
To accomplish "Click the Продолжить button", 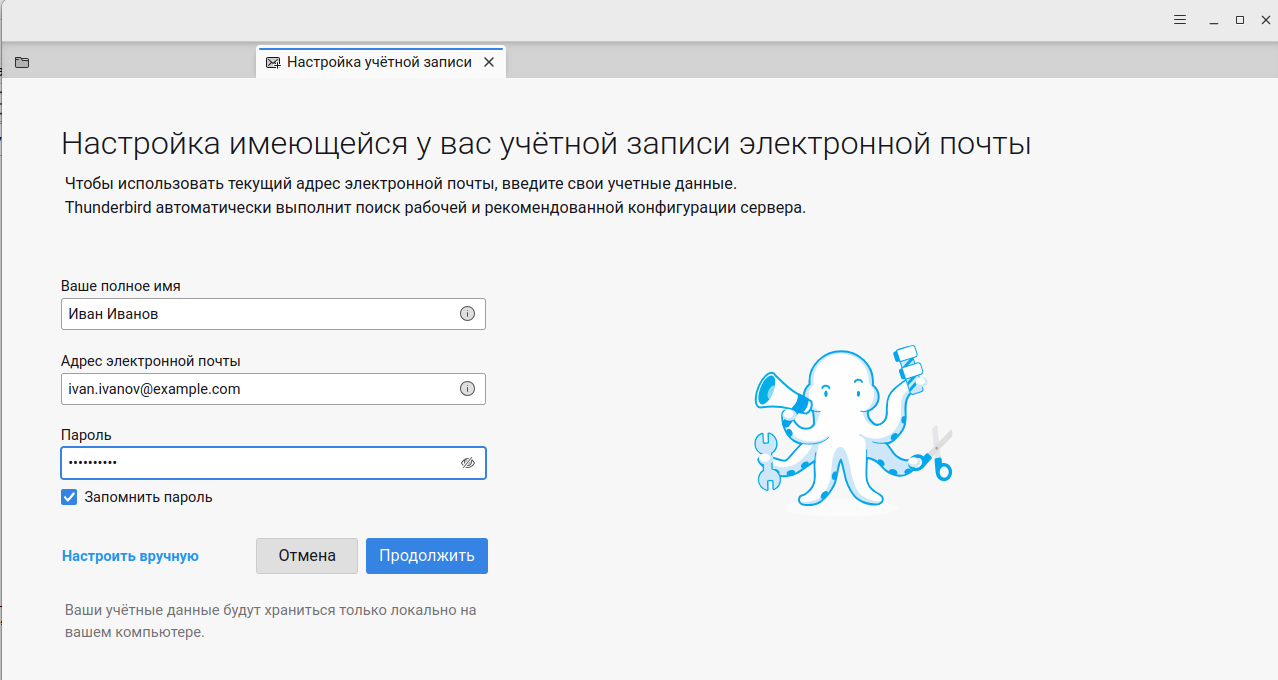I will 426,556.
